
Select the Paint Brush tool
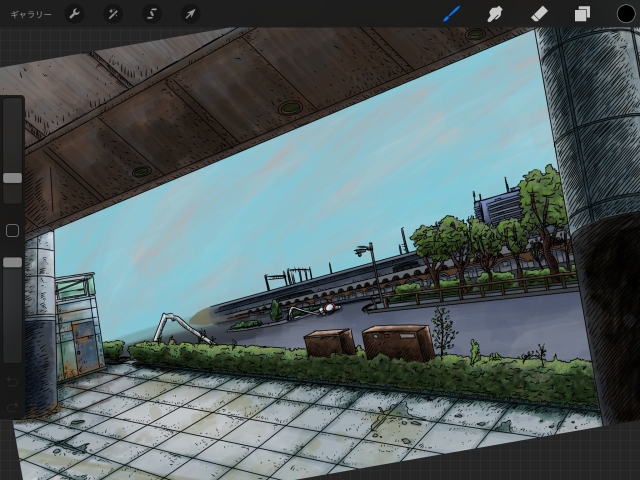pos(452,14)
